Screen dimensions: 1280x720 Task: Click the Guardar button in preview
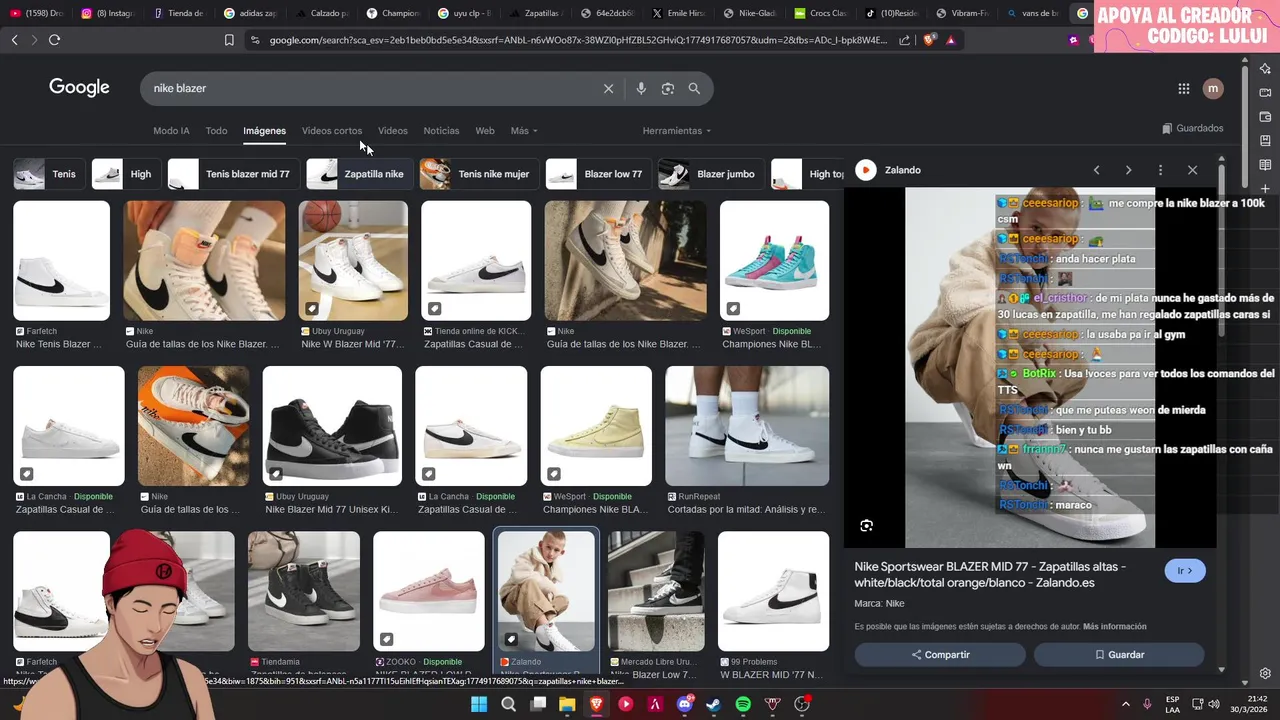[x=1119, y=655]
